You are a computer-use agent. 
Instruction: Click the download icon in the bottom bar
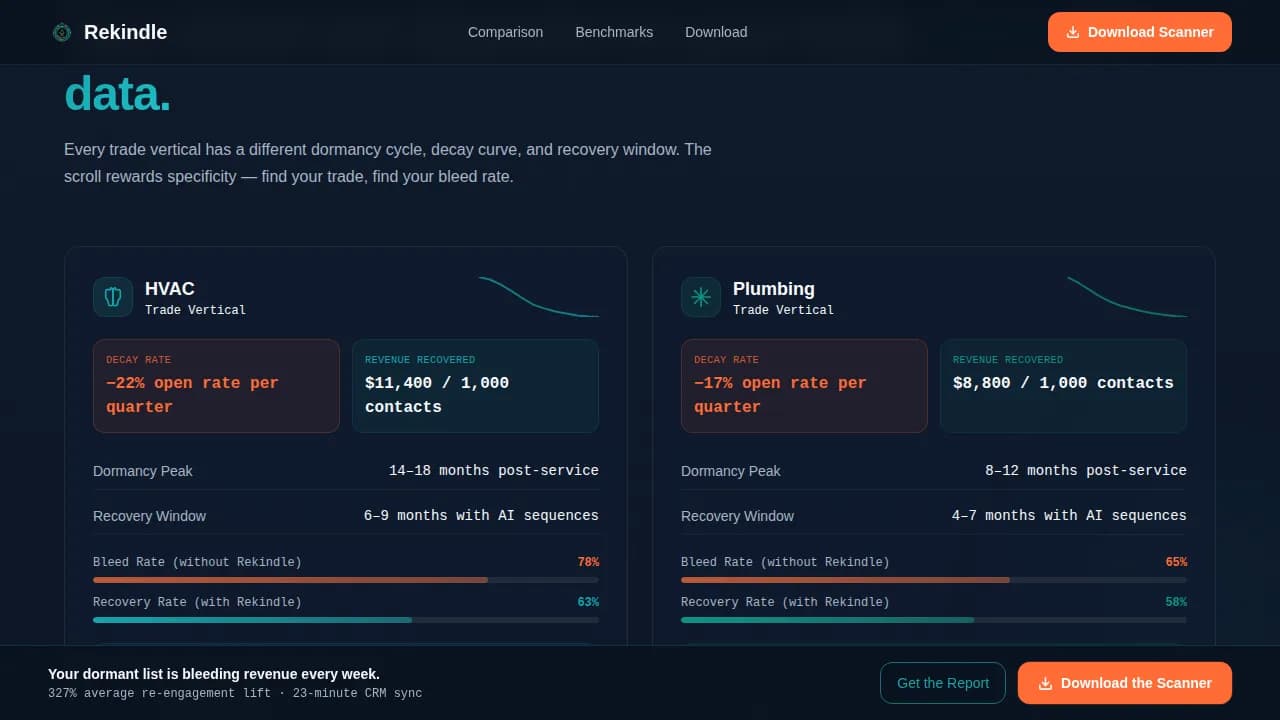pos(1046,683)
